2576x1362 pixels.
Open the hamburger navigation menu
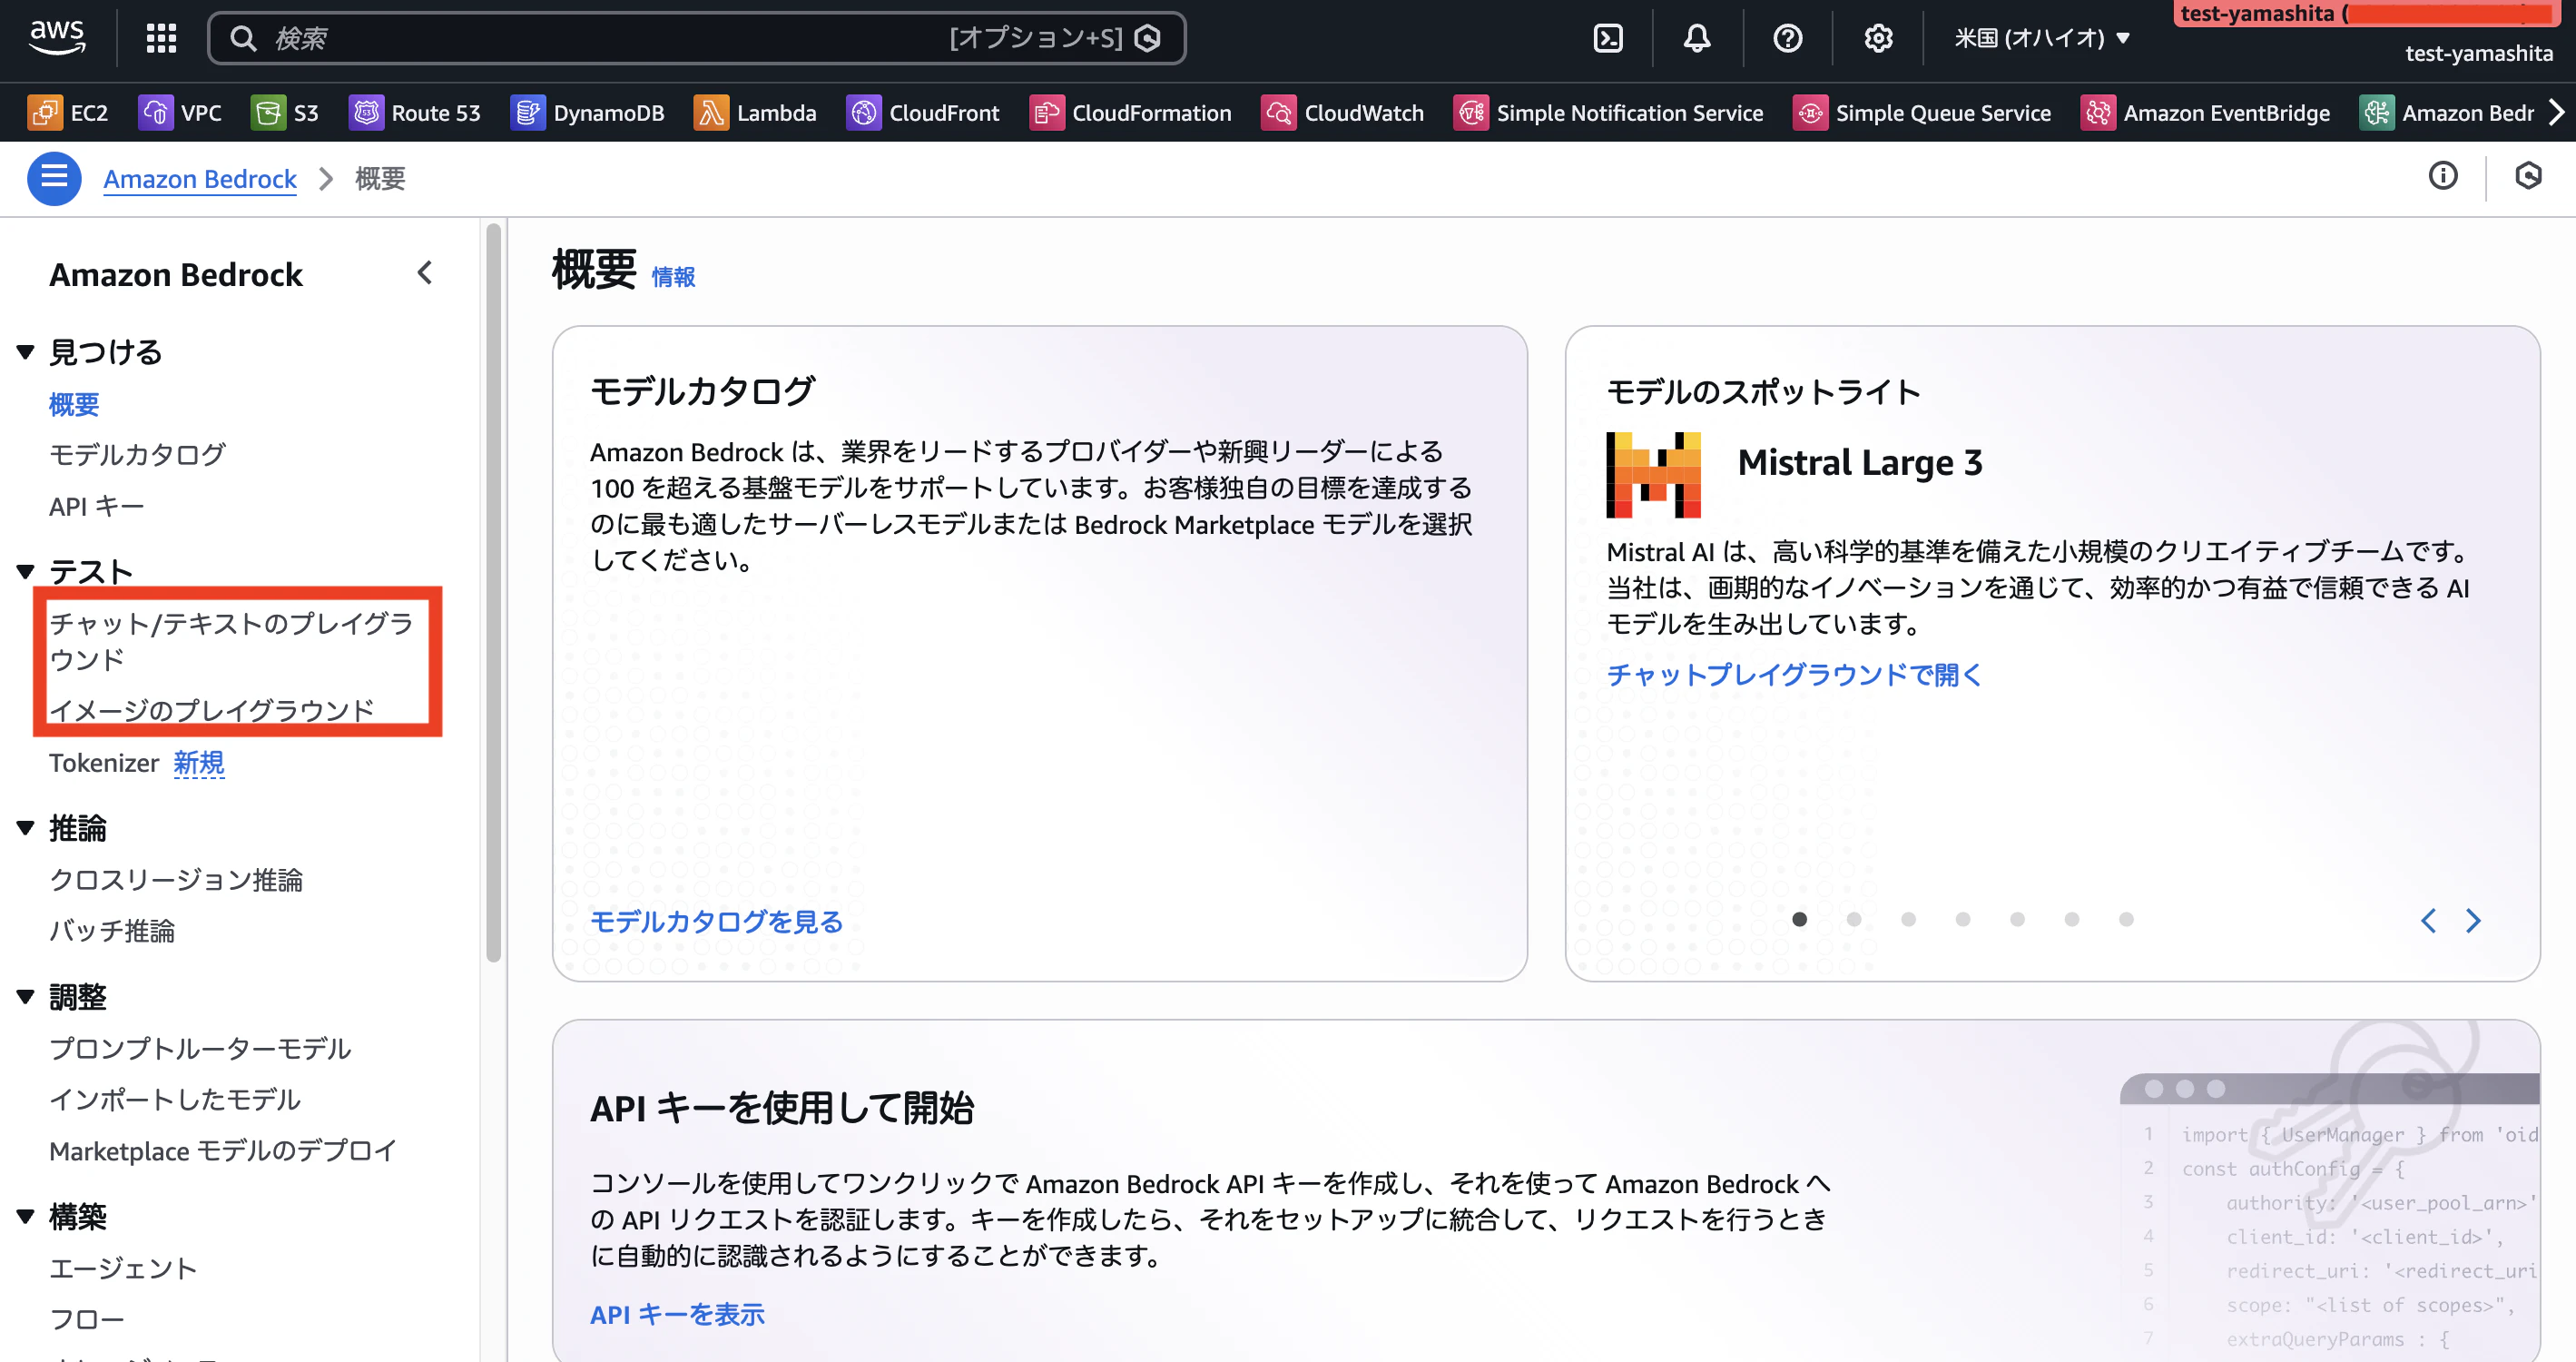[54, 178]
